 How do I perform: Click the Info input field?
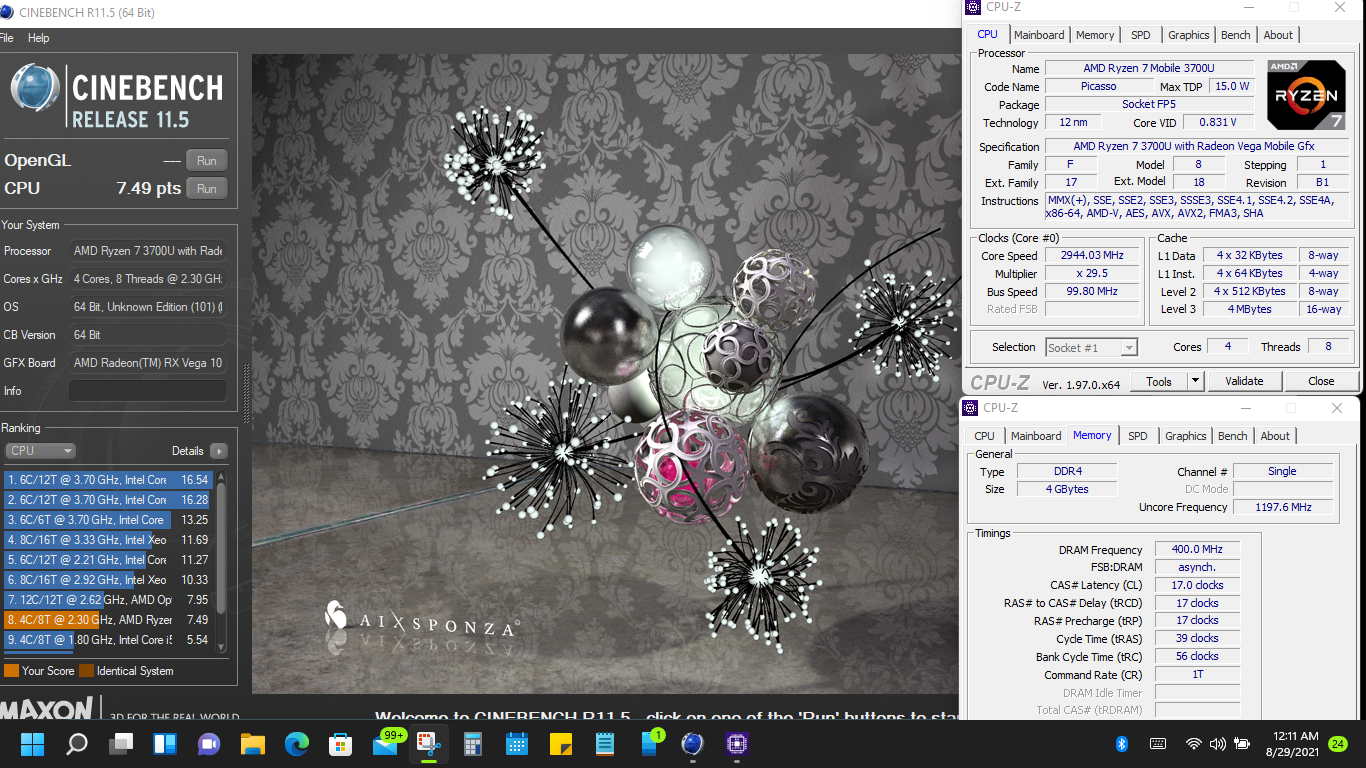148,391
